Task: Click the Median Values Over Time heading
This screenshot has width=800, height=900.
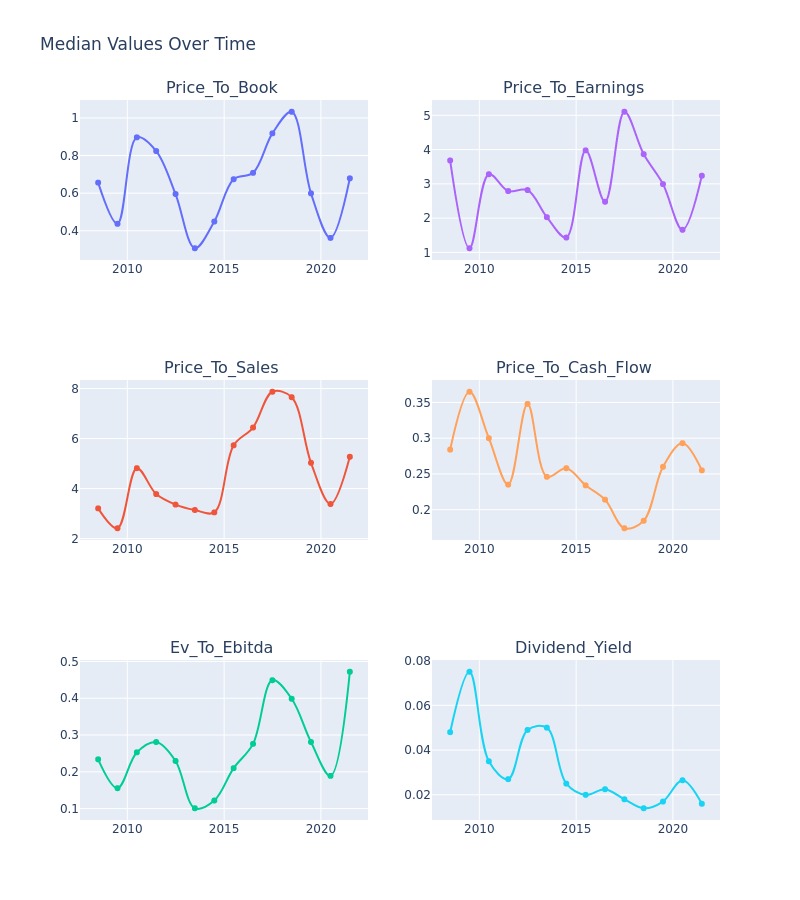Action: pos(147,44)
